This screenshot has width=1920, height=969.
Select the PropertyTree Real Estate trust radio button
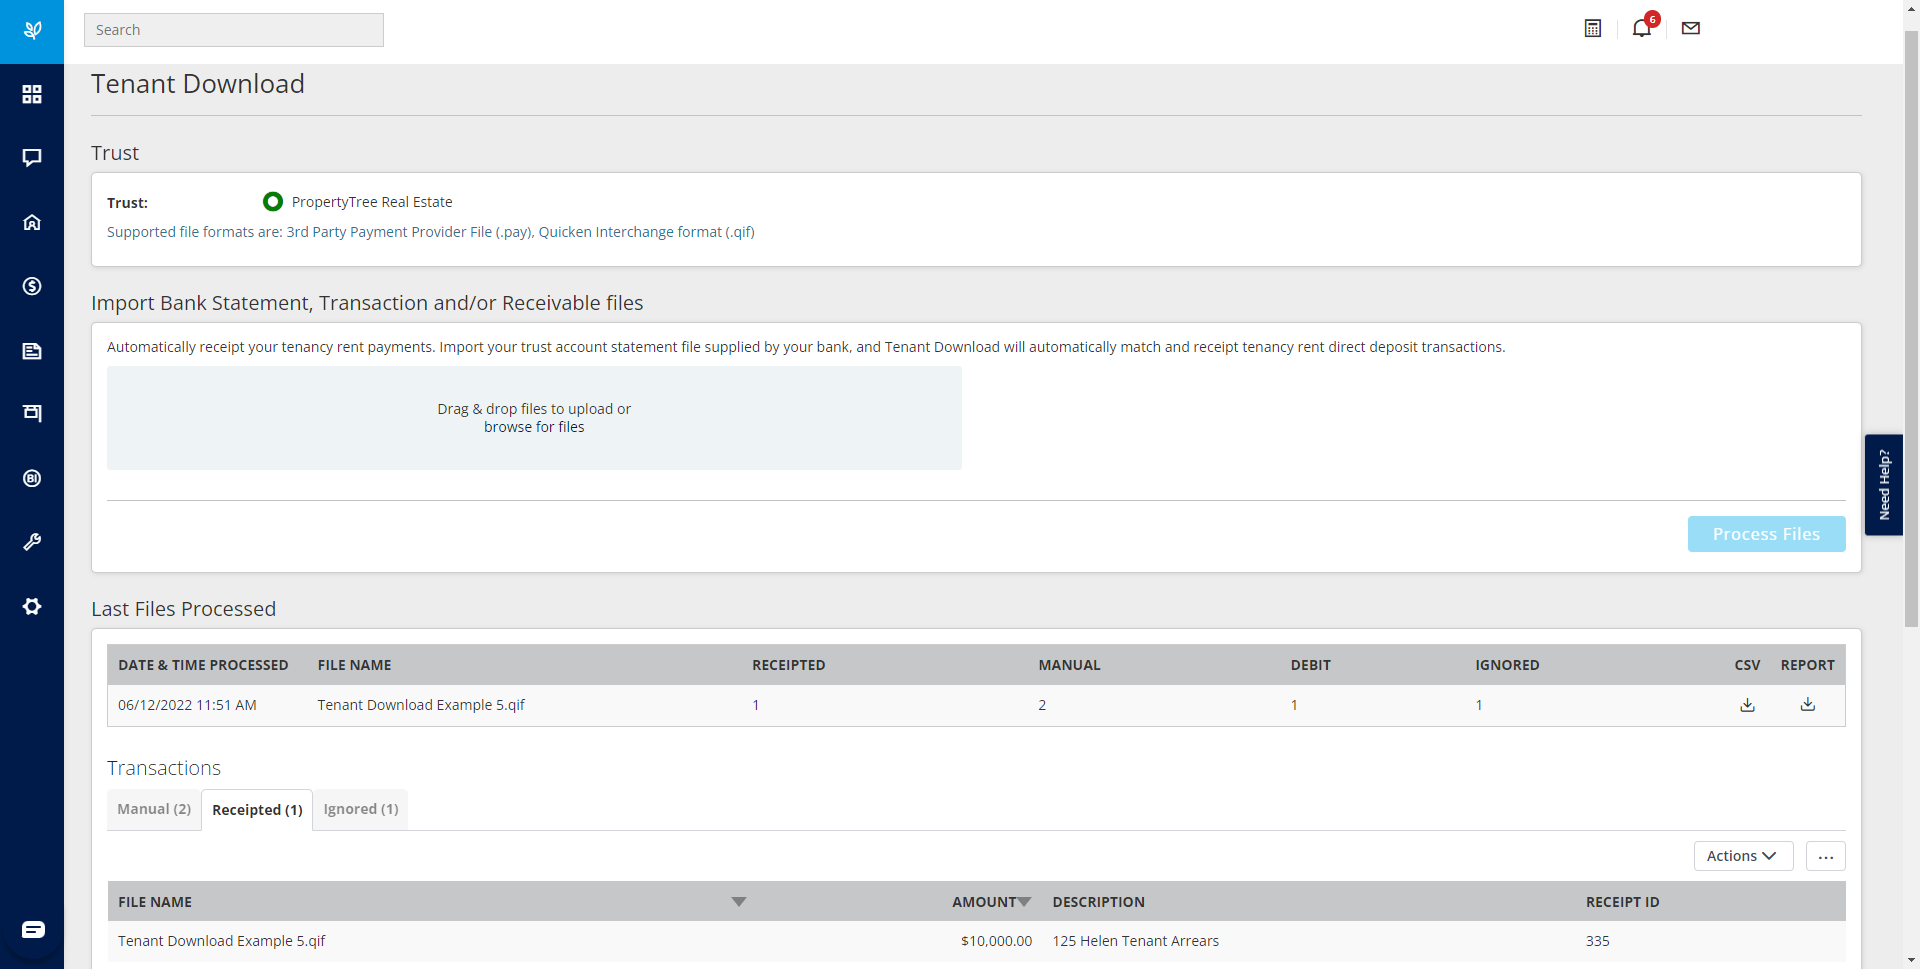pos(272,201)
